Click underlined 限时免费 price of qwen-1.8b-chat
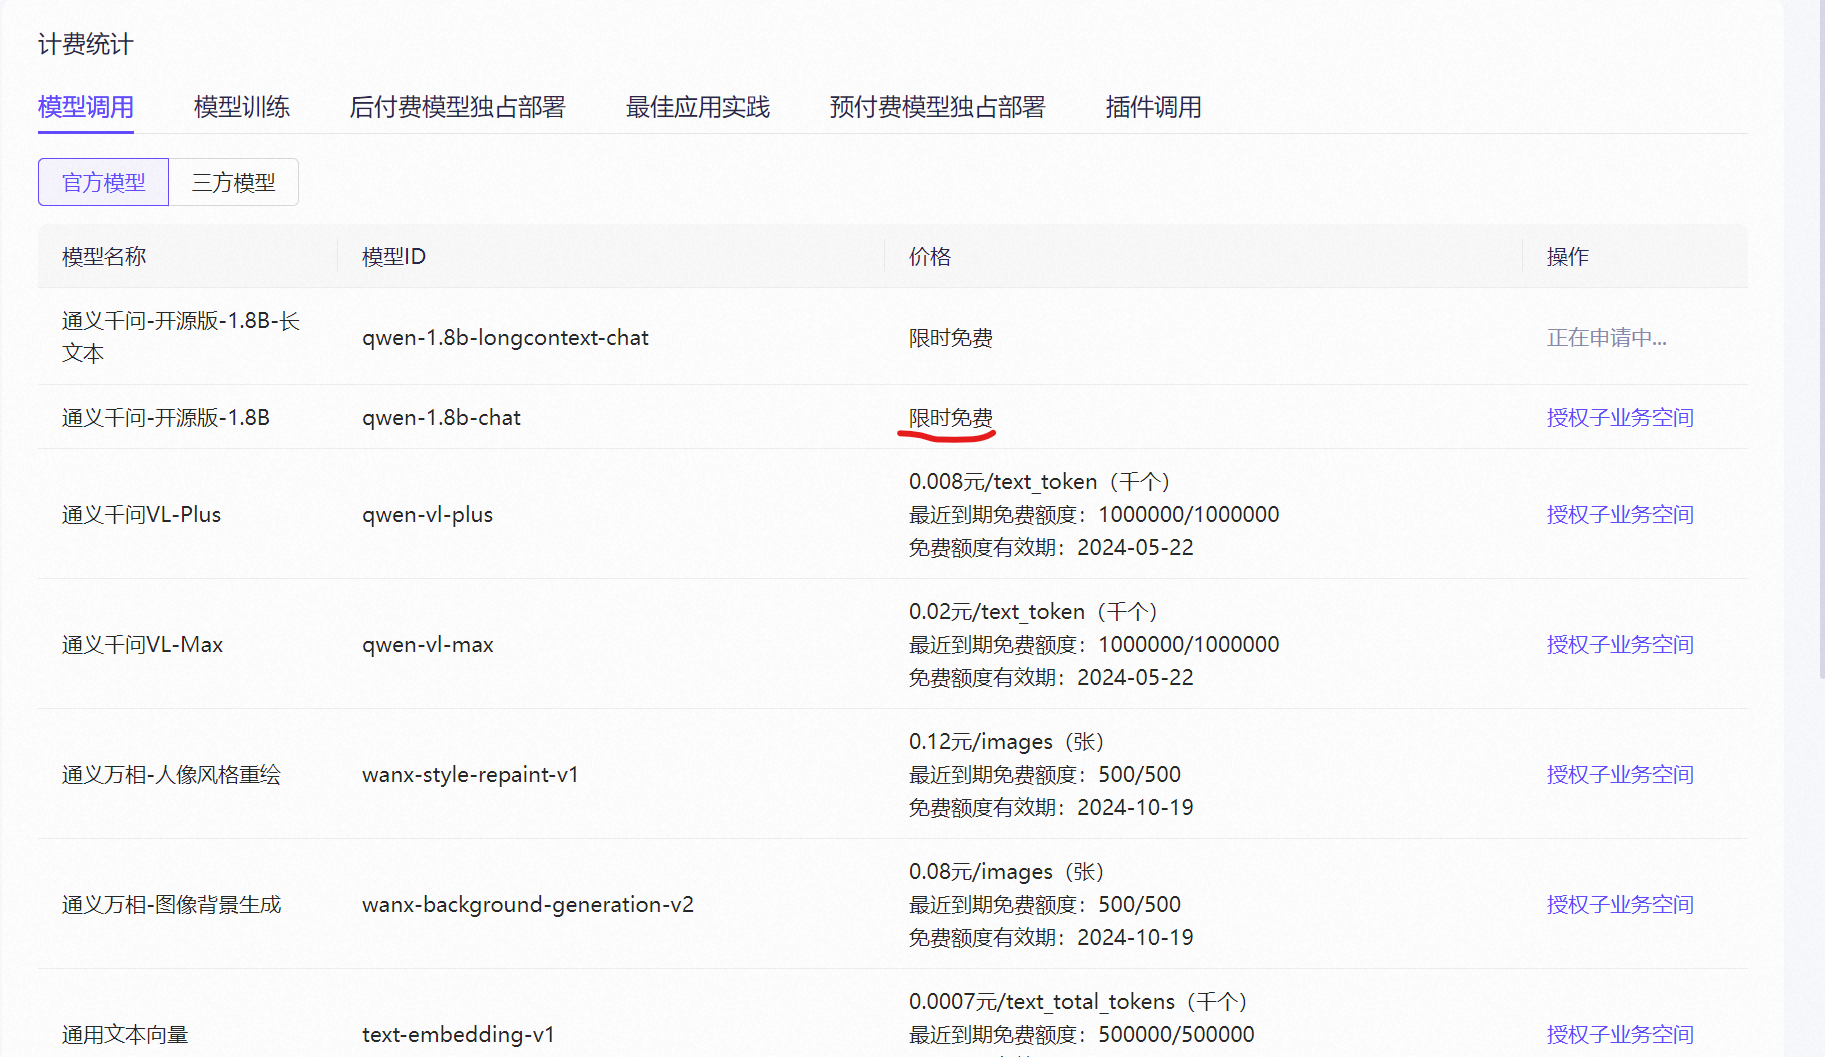The width and height of the screenshot is (1825, 1057). (951, 417)
